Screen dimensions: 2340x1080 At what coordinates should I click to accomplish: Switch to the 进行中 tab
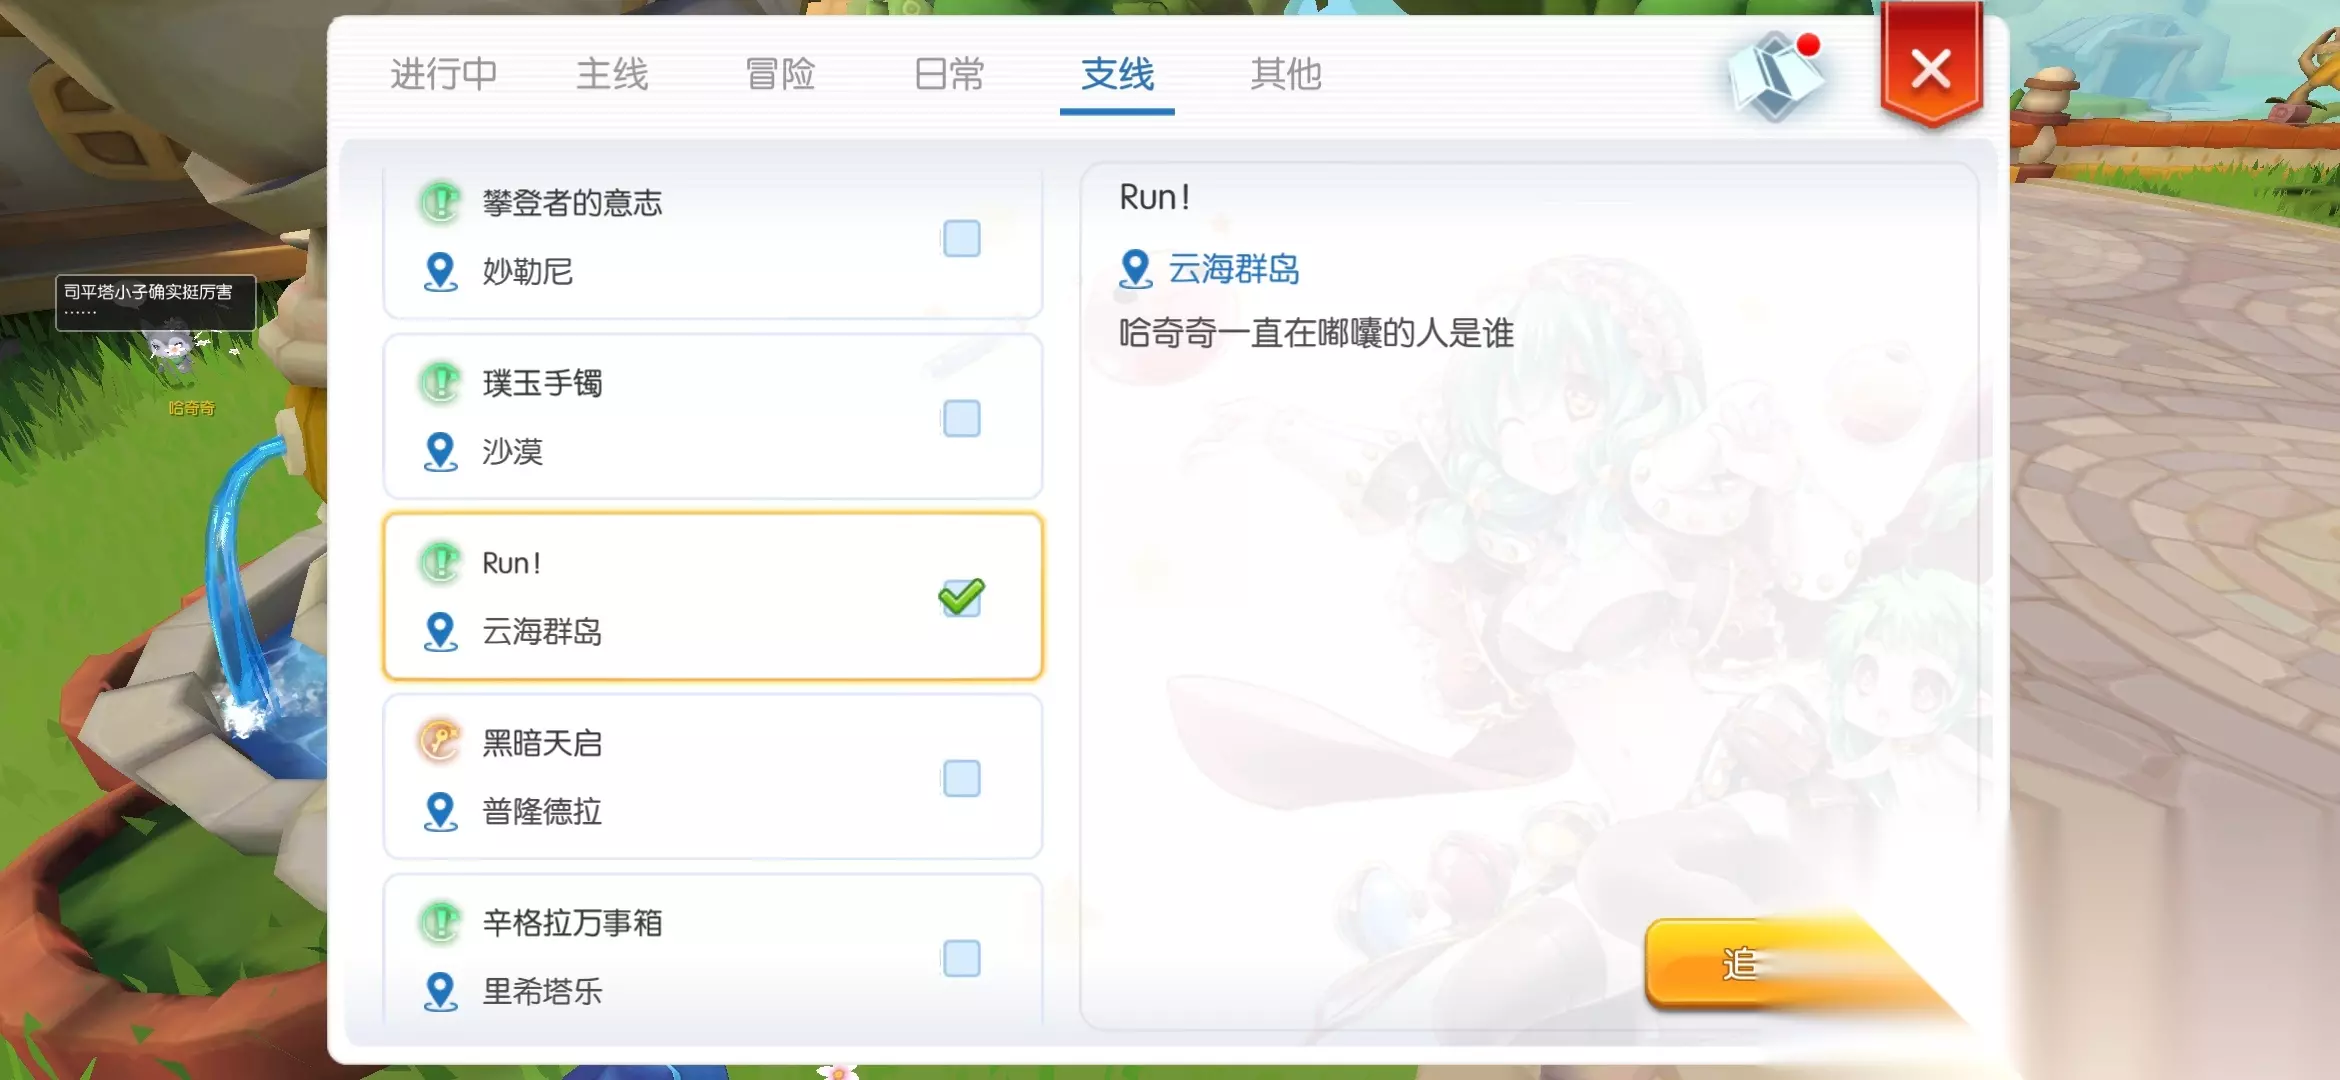click(444, 74)
